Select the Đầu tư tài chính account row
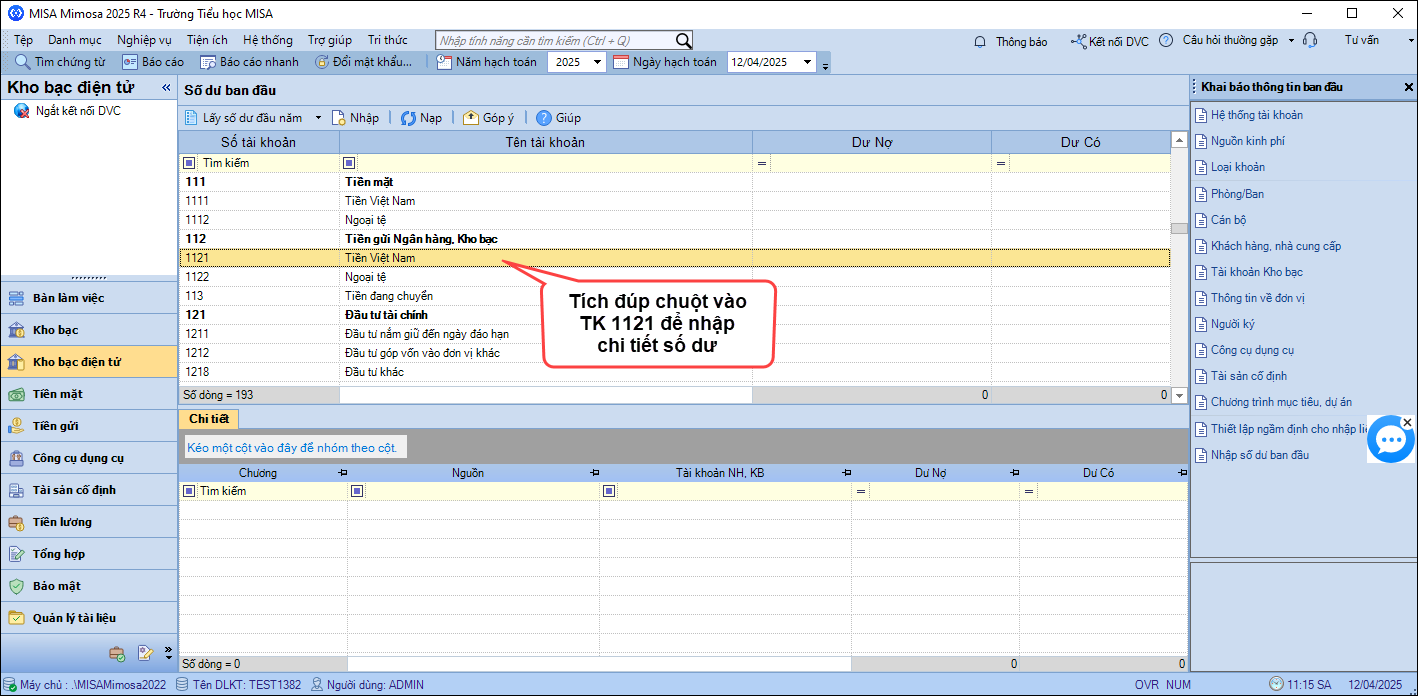The height and width of the screenshot is (696, 1418). 674,315
